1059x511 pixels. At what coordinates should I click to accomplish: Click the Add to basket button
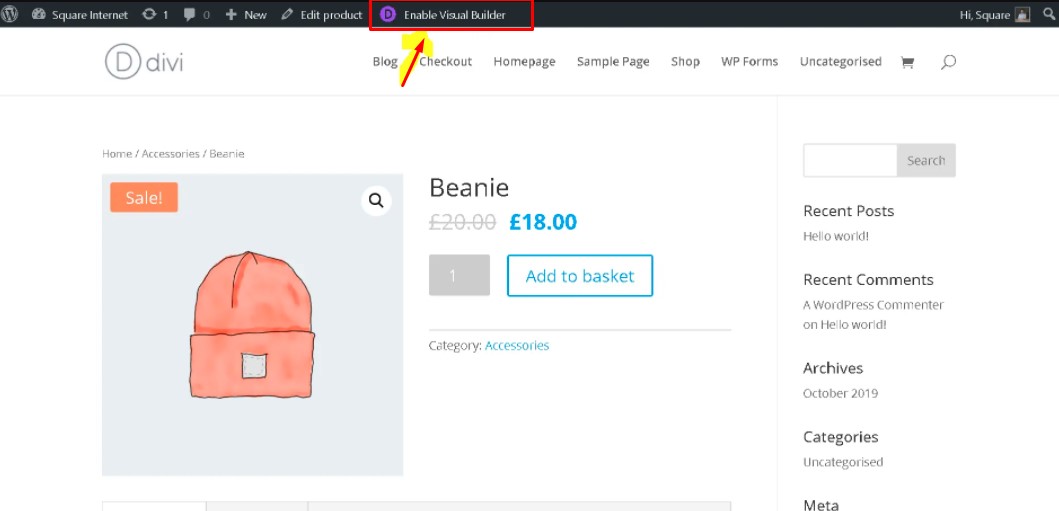[x=580, y=276]
